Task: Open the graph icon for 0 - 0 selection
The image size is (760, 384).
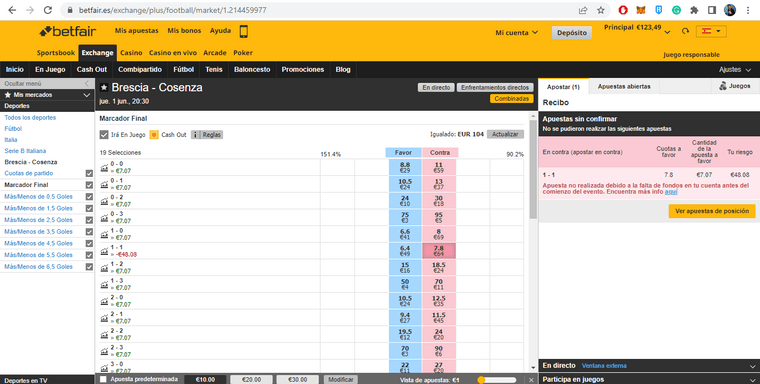Action: tap(104, 168)
